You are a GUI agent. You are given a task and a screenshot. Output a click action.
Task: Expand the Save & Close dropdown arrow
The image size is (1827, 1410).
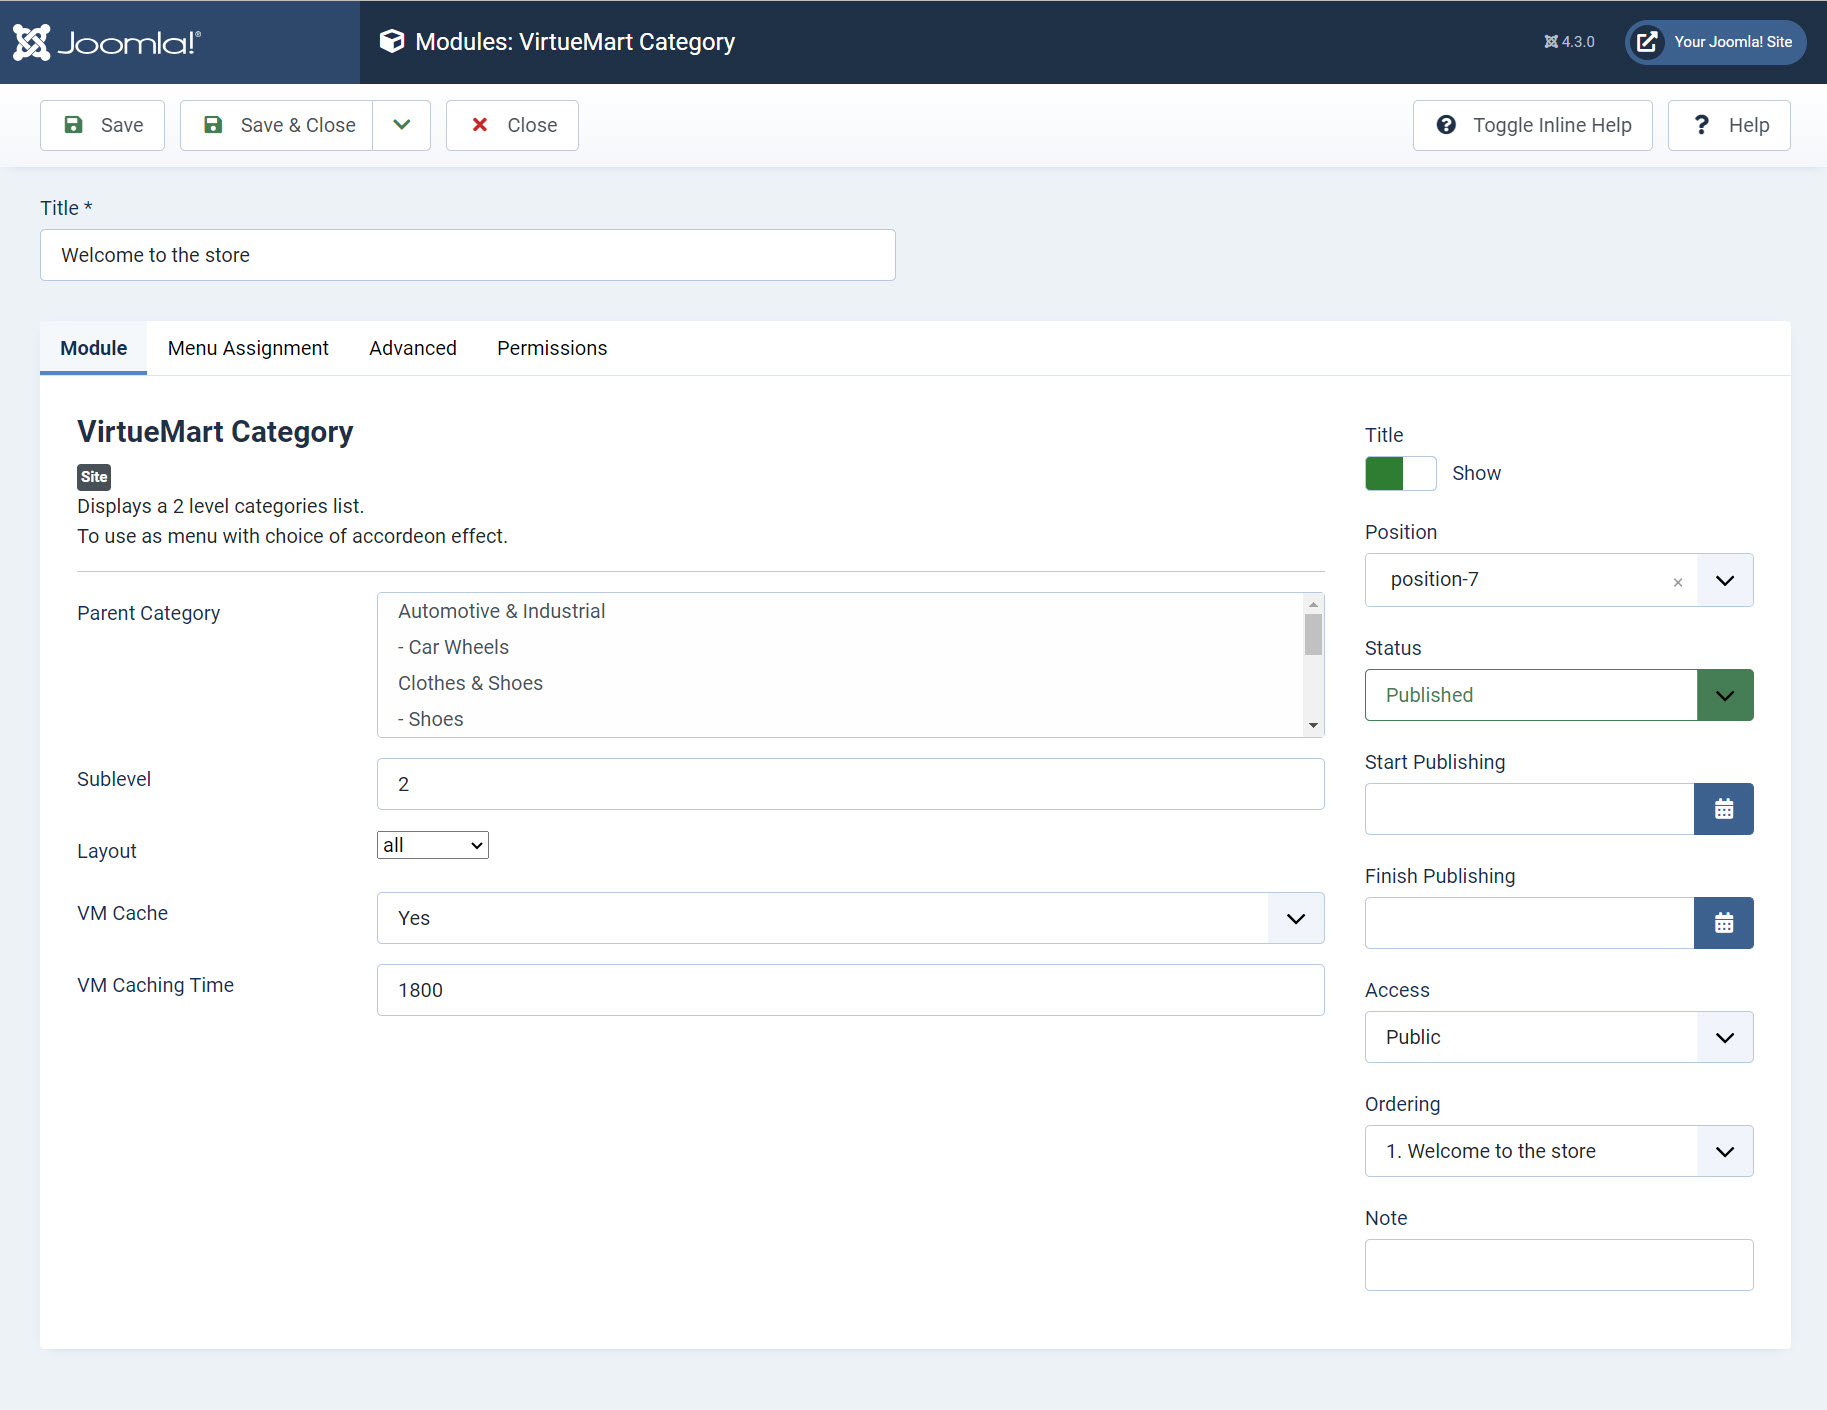point(401,125)
